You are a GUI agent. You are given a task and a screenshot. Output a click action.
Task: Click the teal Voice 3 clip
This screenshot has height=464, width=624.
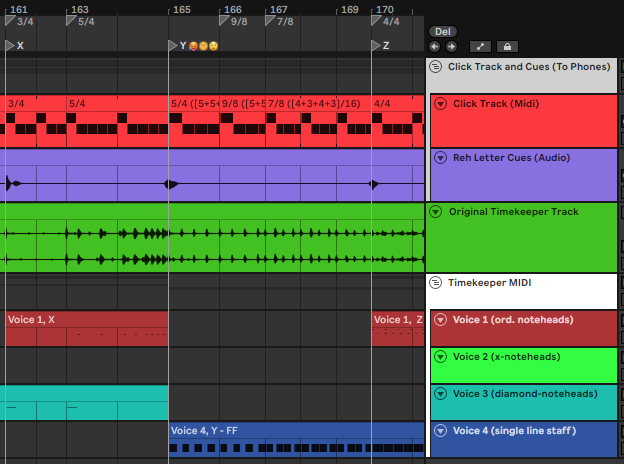84,402
